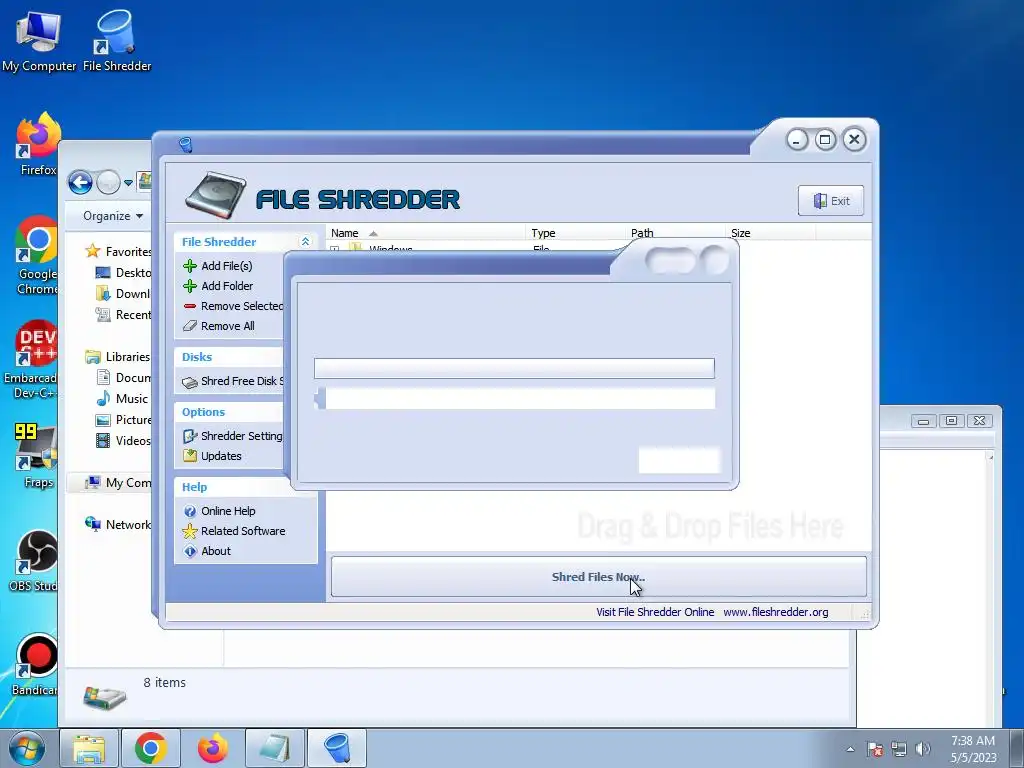Click the About info icon
1024x768 pixels.
point(190,551)
